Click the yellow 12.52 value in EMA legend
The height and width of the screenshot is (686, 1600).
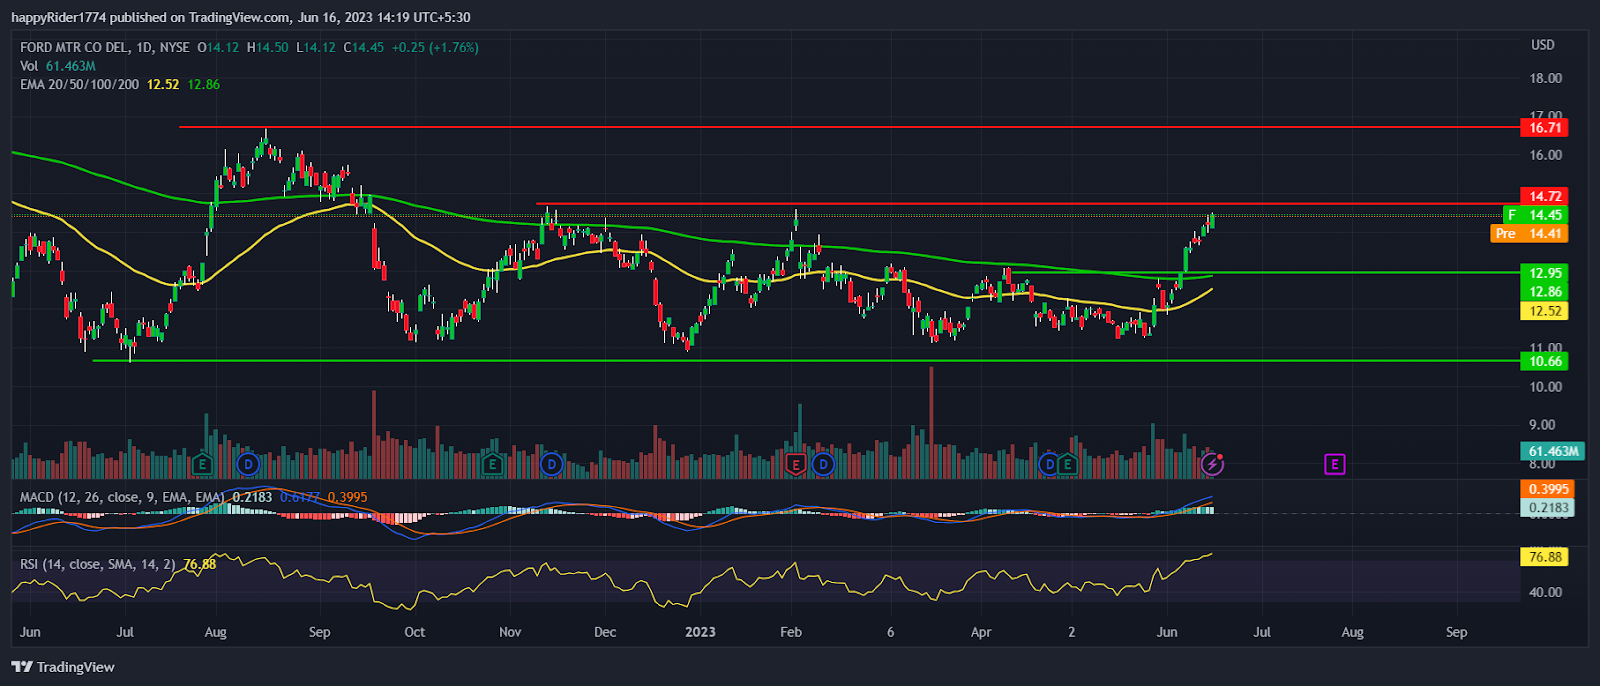(163, 85)
